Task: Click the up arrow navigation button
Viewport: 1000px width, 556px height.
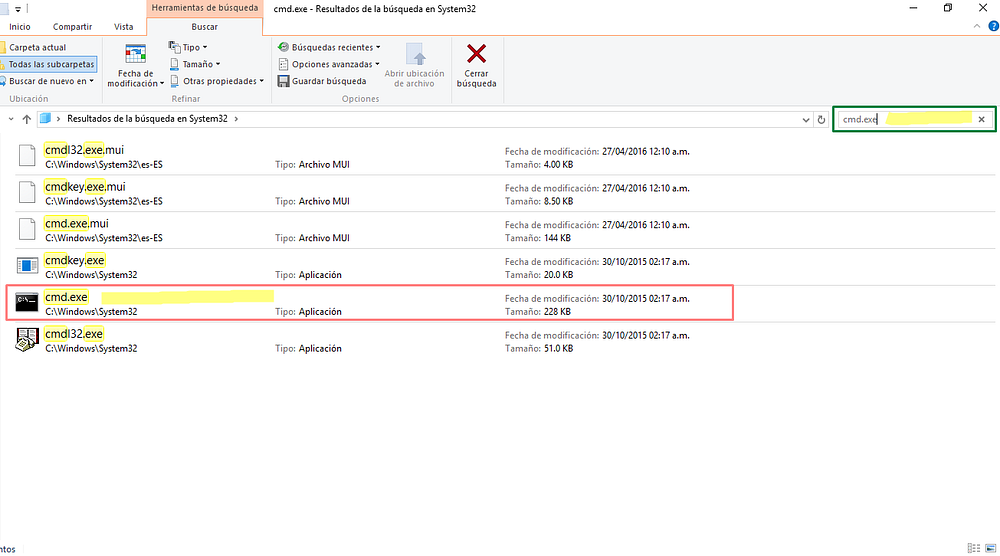Action: pos(26,119)
